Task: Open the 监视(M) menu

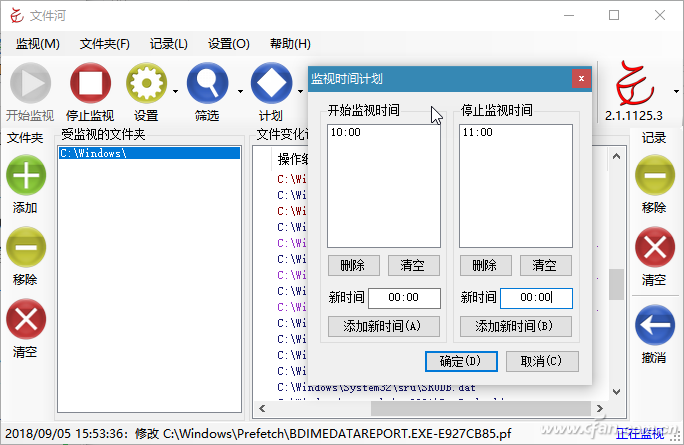Action: tap(38, 44)
